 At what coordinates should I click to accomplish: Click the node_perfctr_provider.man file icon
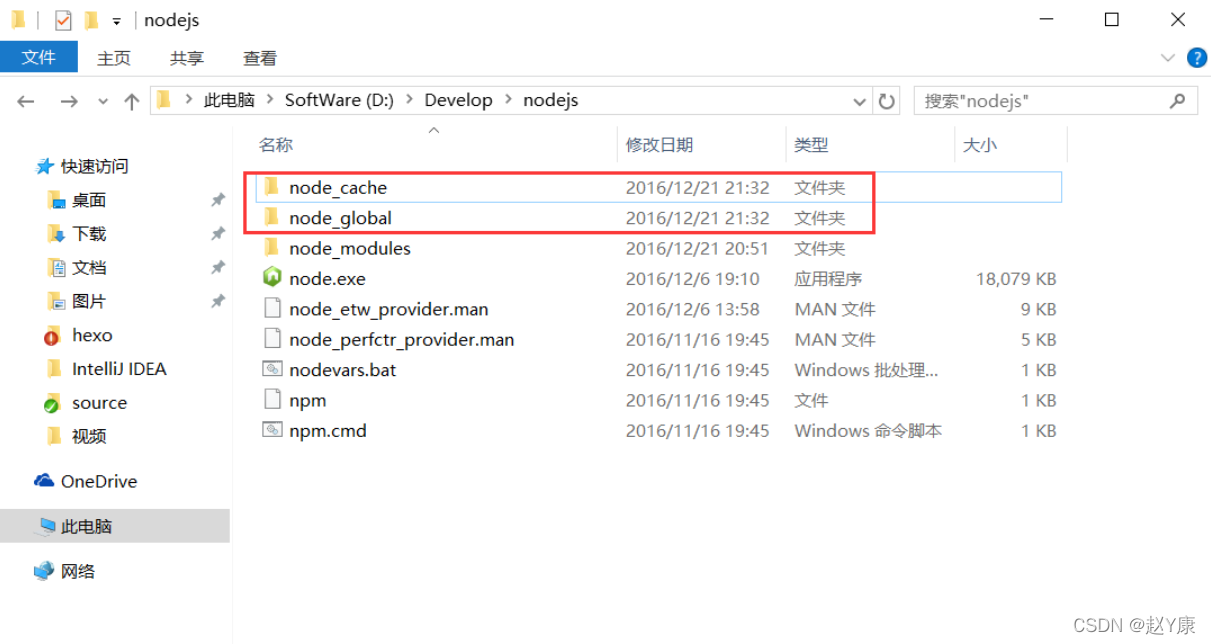click(271, 339)
